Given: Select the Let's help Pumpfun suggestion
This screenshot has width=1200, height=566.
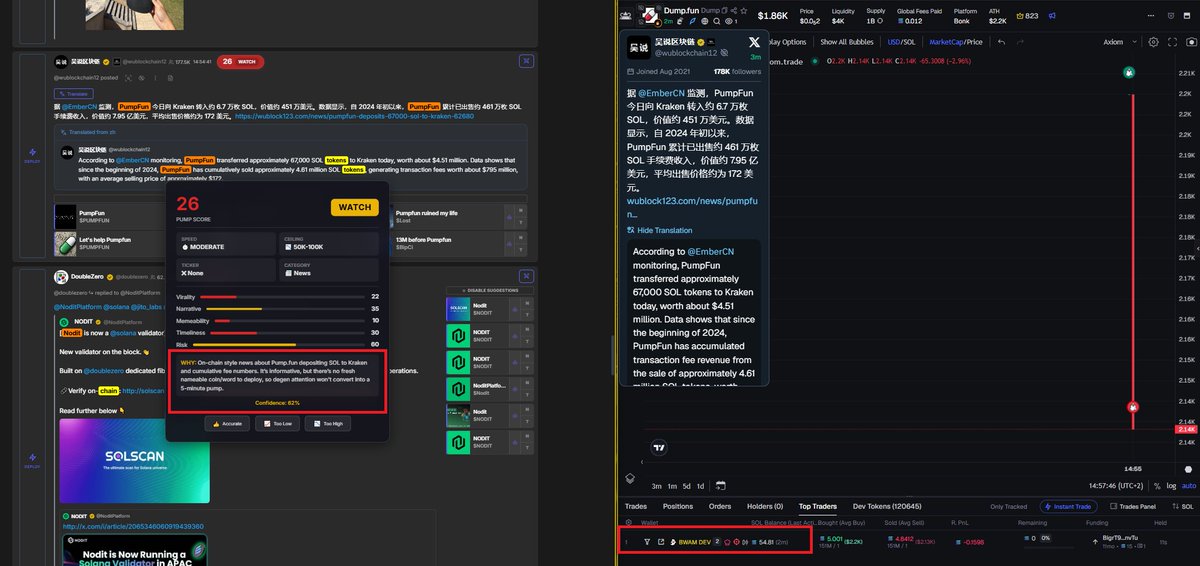Looking at the screenshot, I should [x=110, y=243].
